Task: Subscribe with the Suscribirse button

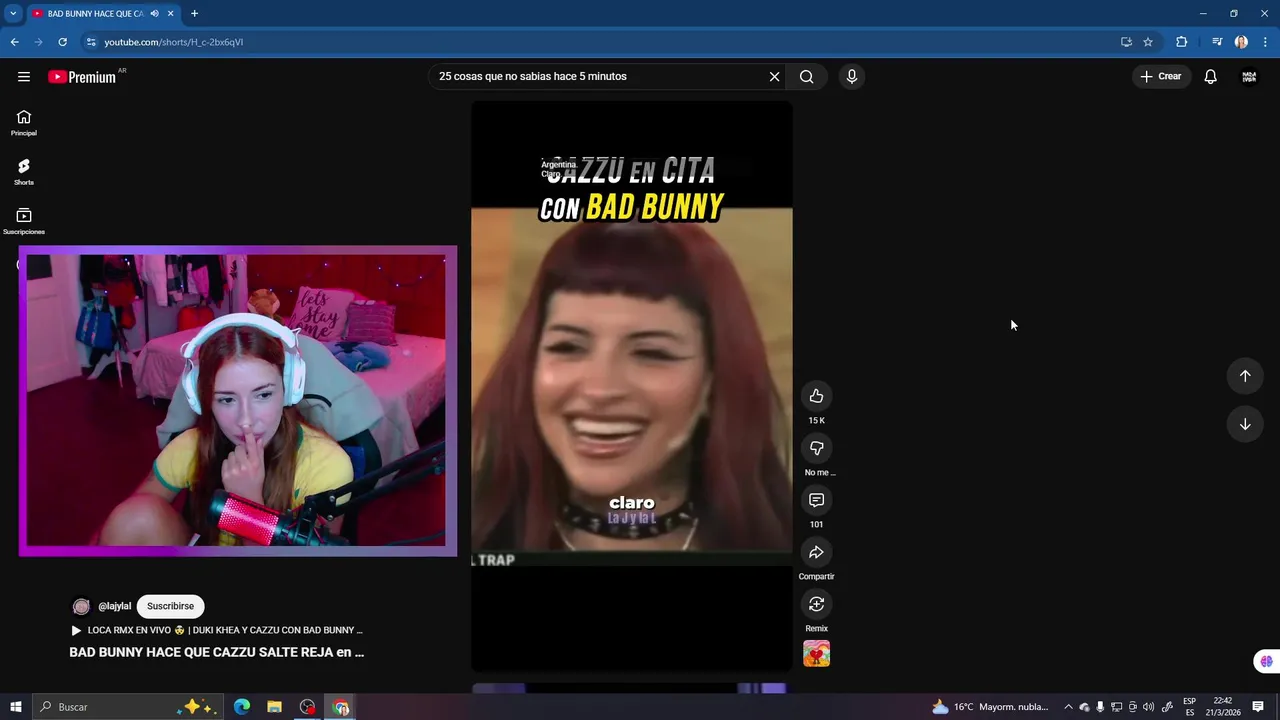Action: pyautogui.click(x=170, y=606)
